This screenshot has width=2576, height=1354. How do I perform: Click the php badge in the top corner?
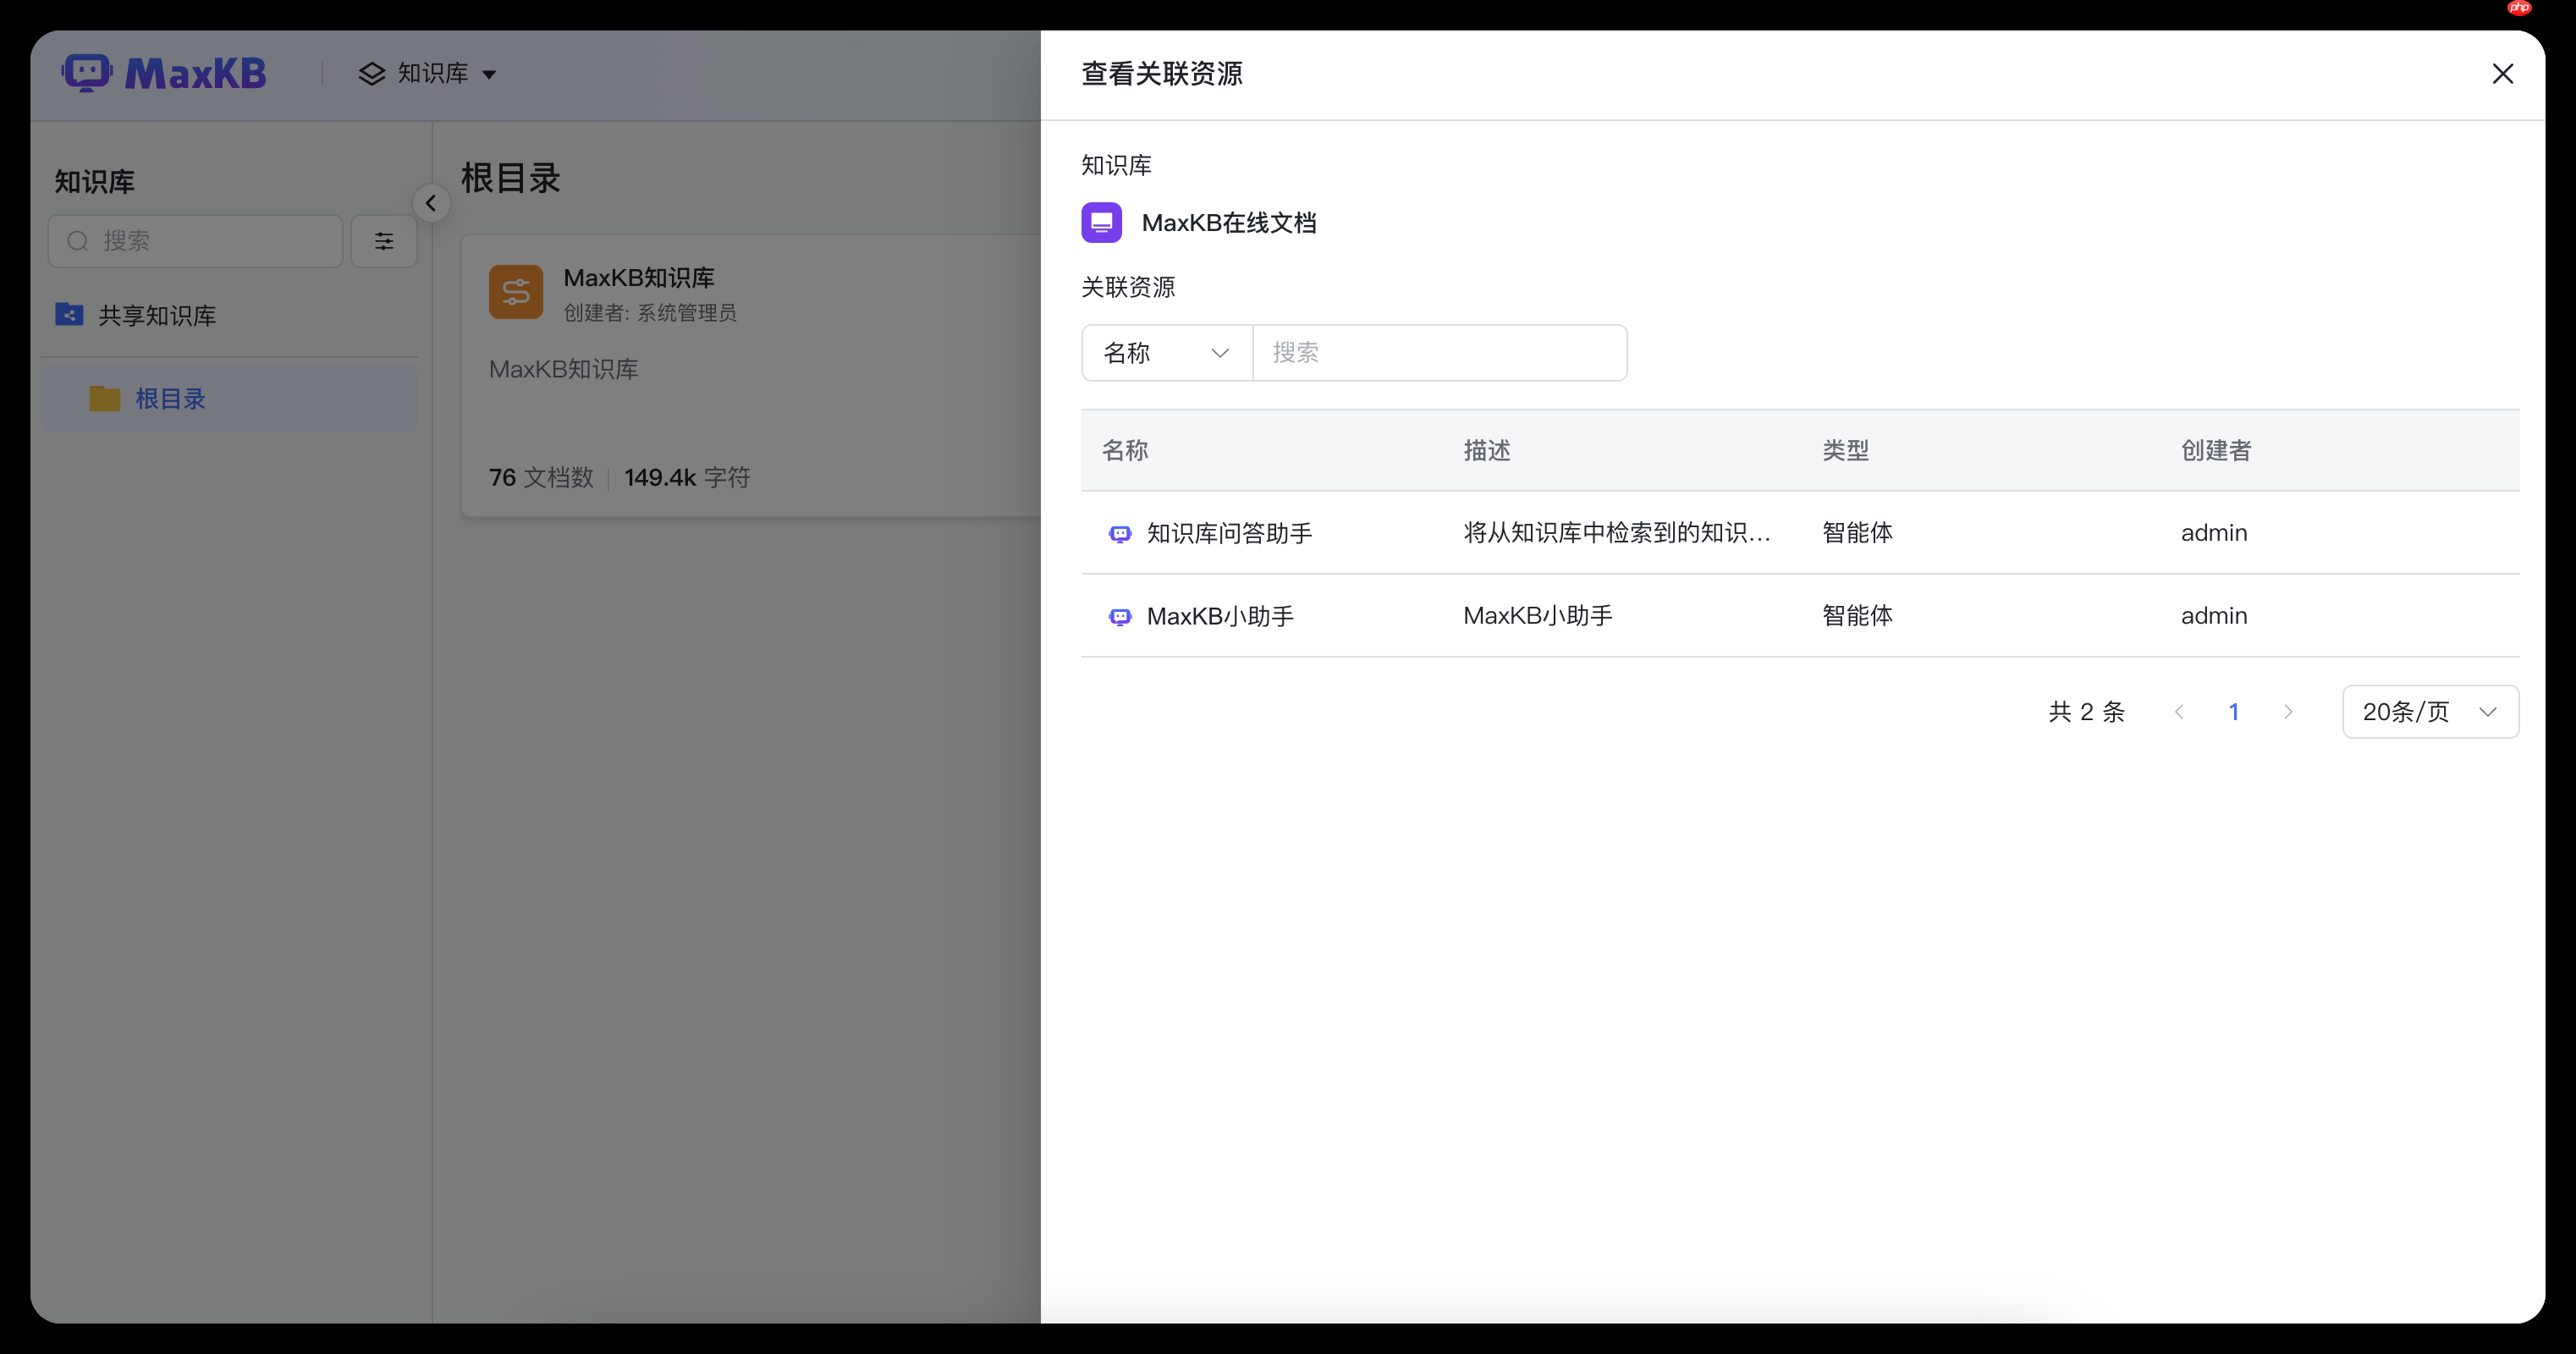tap(2520, 8)
